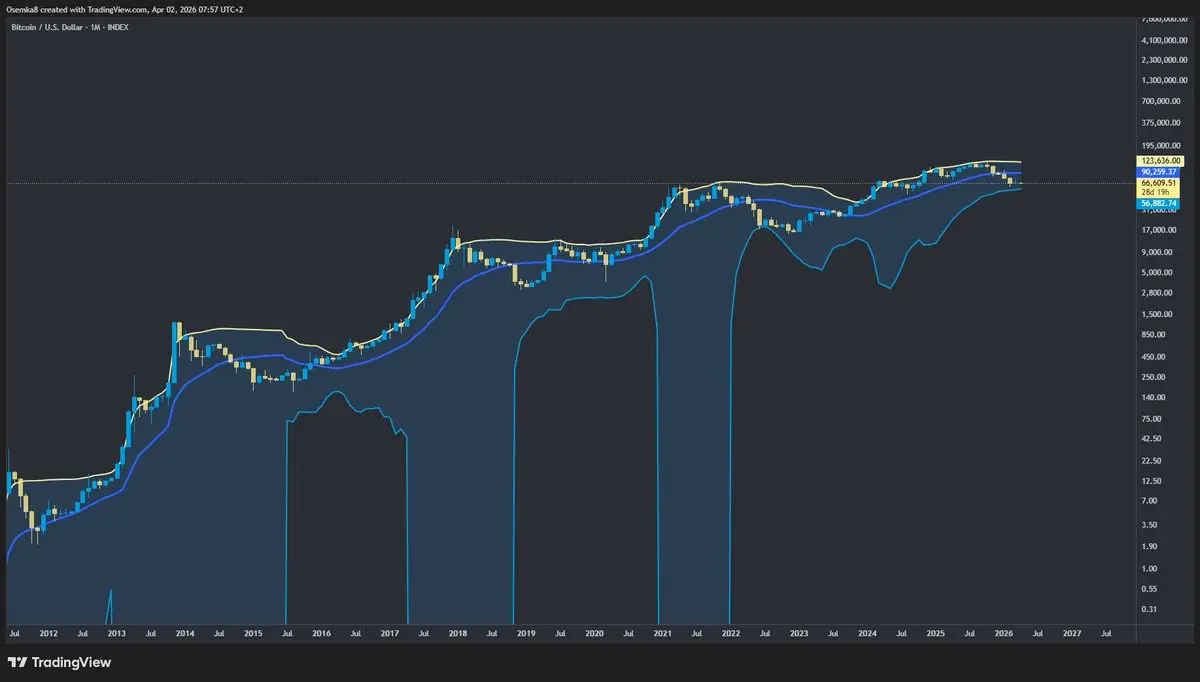Click the 850.00 price axis label
Viewport: 1200px width, 682px height.
(1154, 334)
